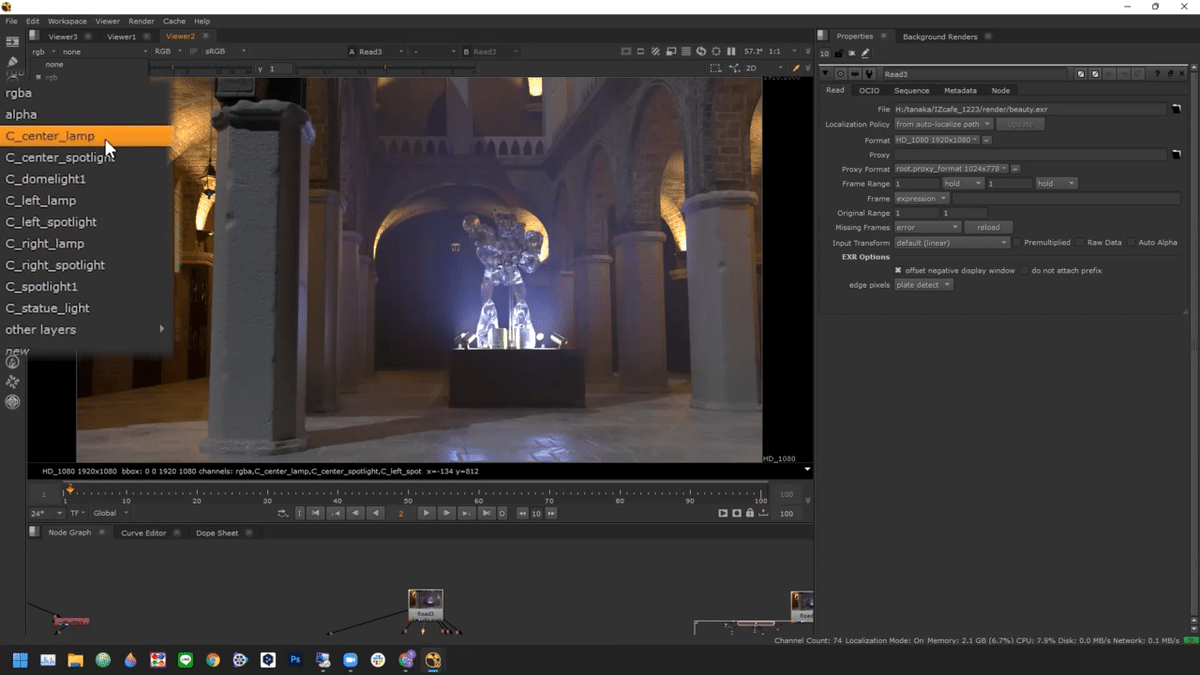The height and width of the screenshot is (675, 1200).
Task: Jump to the last frame
Action: [486, 513]
